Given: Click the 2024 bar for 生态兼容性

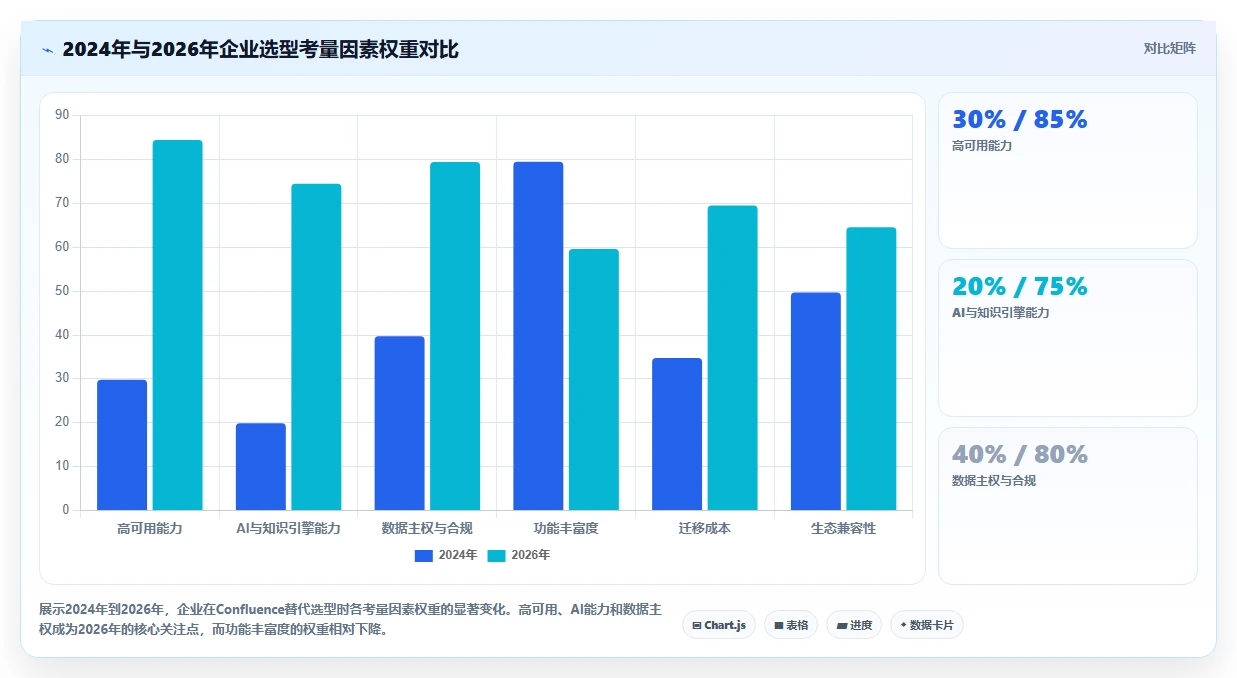Looking at the screenshot, I should [x=816, y=401].
